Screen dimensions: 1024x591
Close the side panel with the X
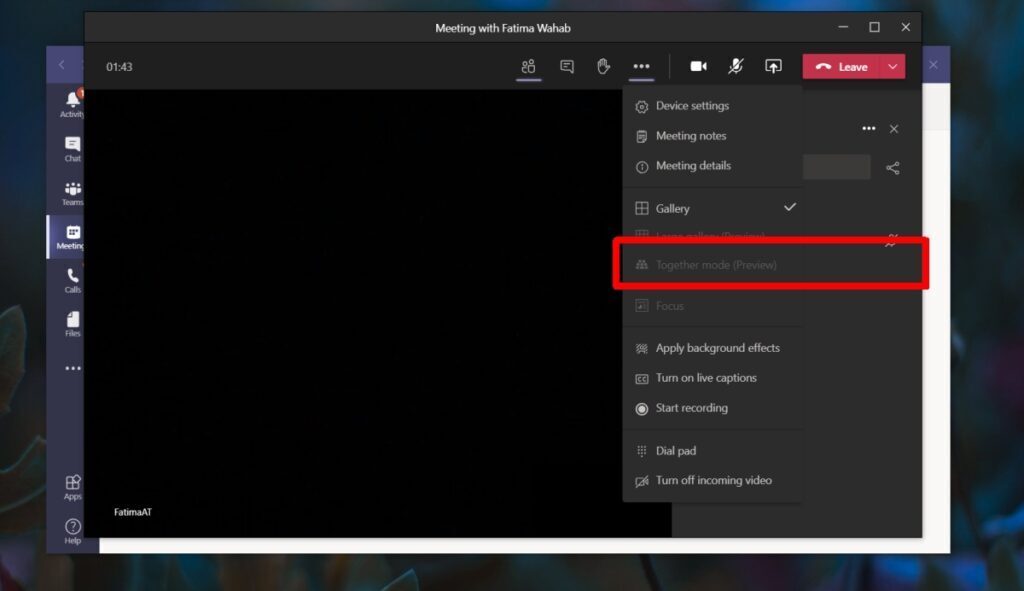(x=894, y=129)
